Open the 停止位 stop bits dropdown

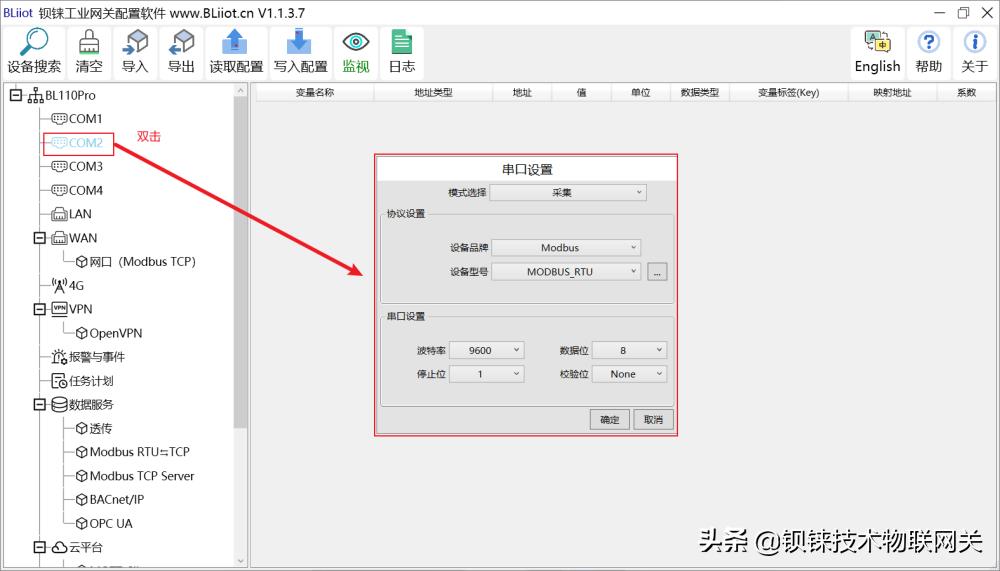[x=487, y=374]
